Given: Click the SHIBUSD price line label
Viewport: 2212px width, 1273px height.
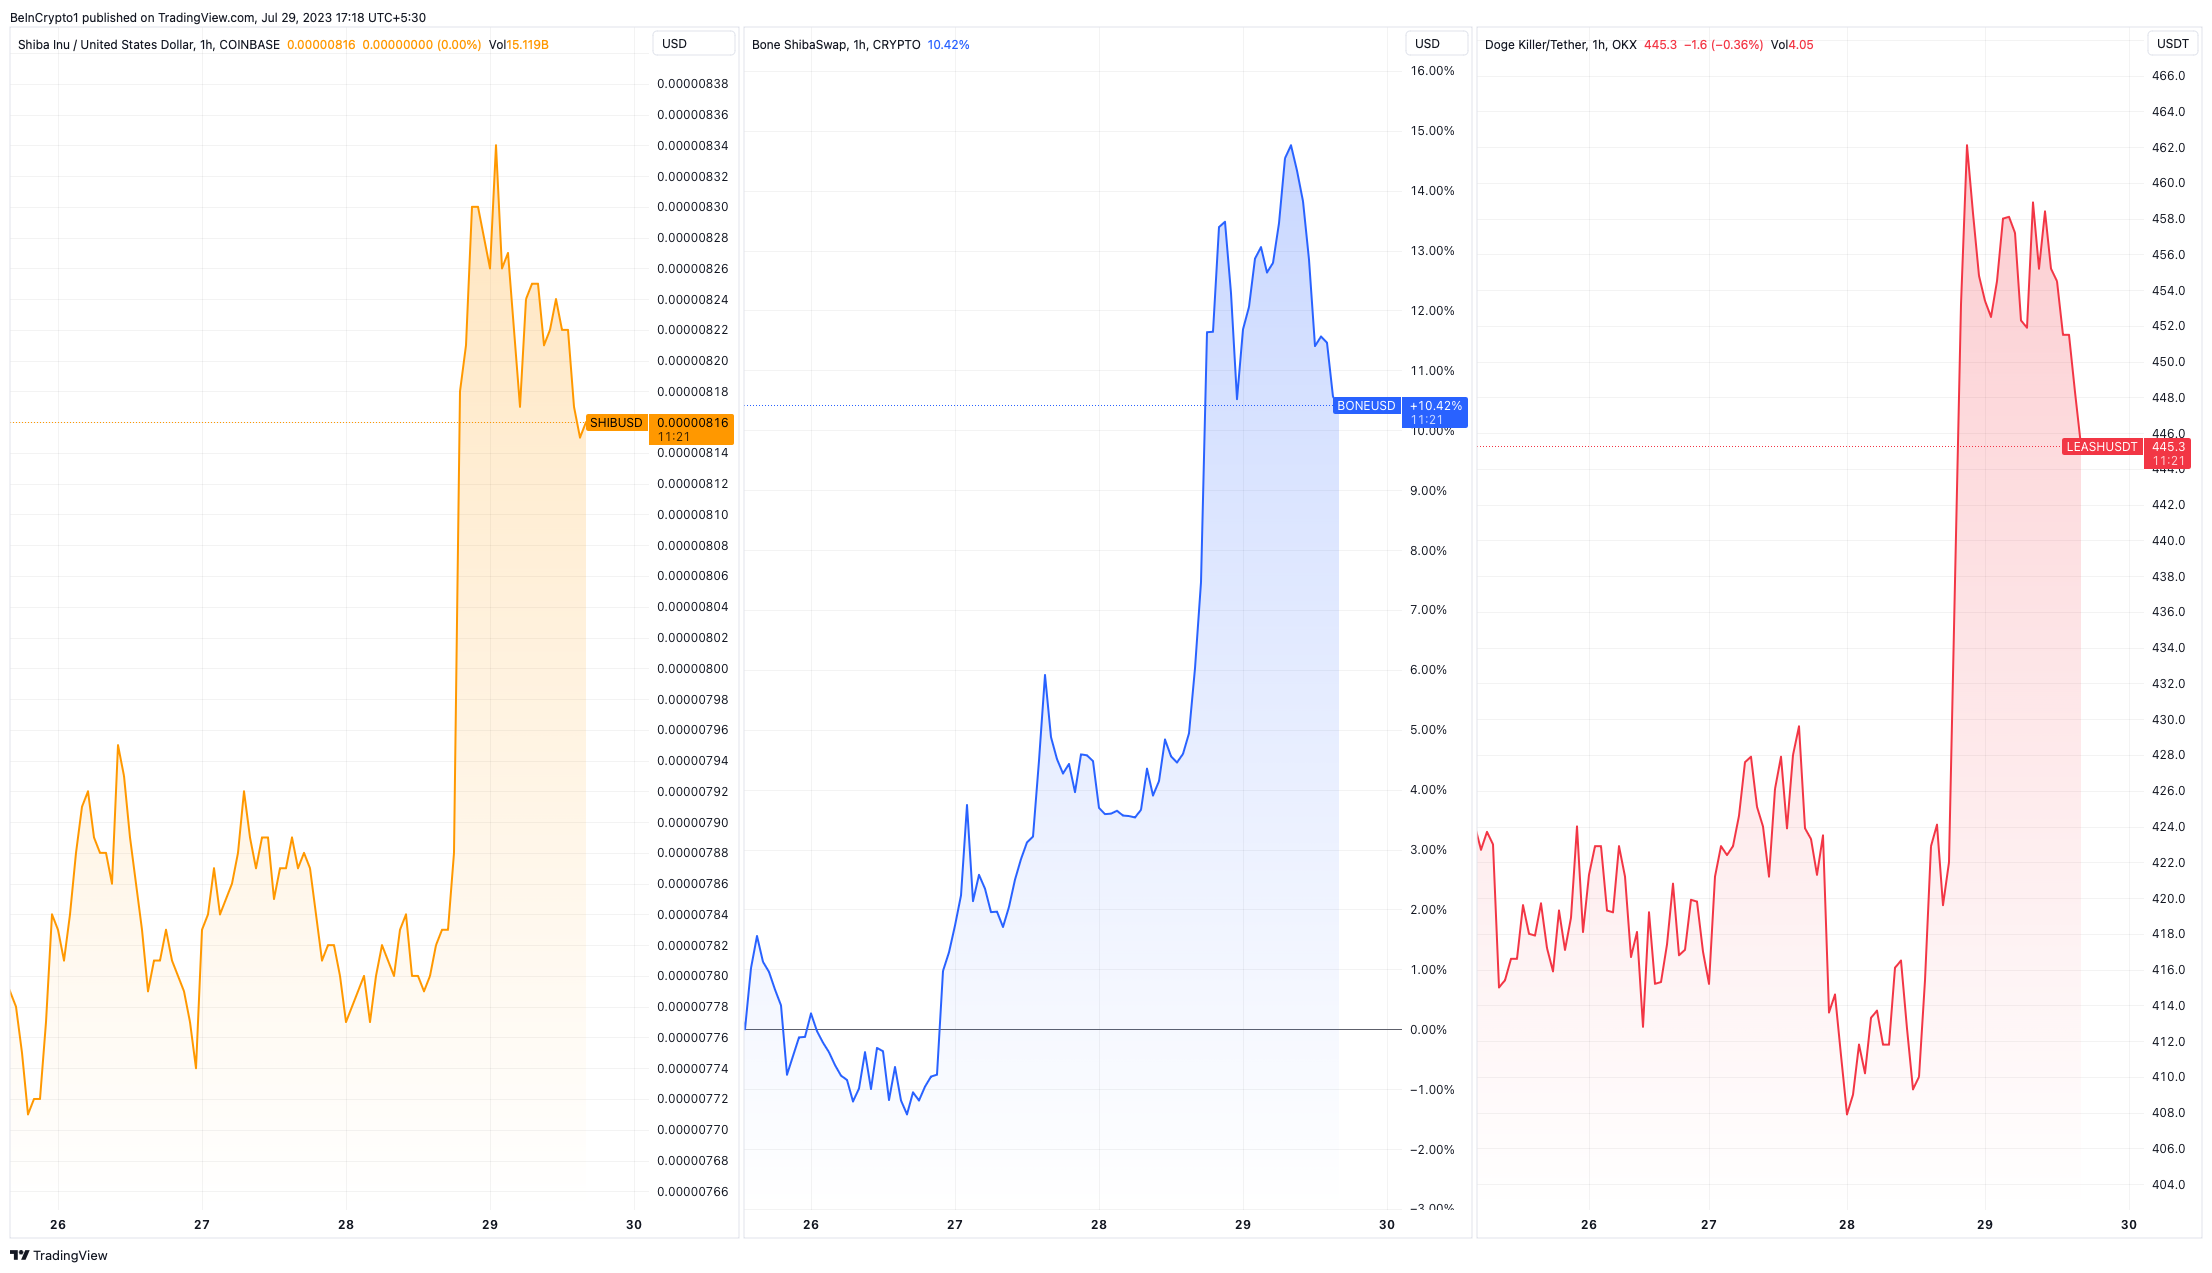Looking at the screenshot, I should (616, 423).
